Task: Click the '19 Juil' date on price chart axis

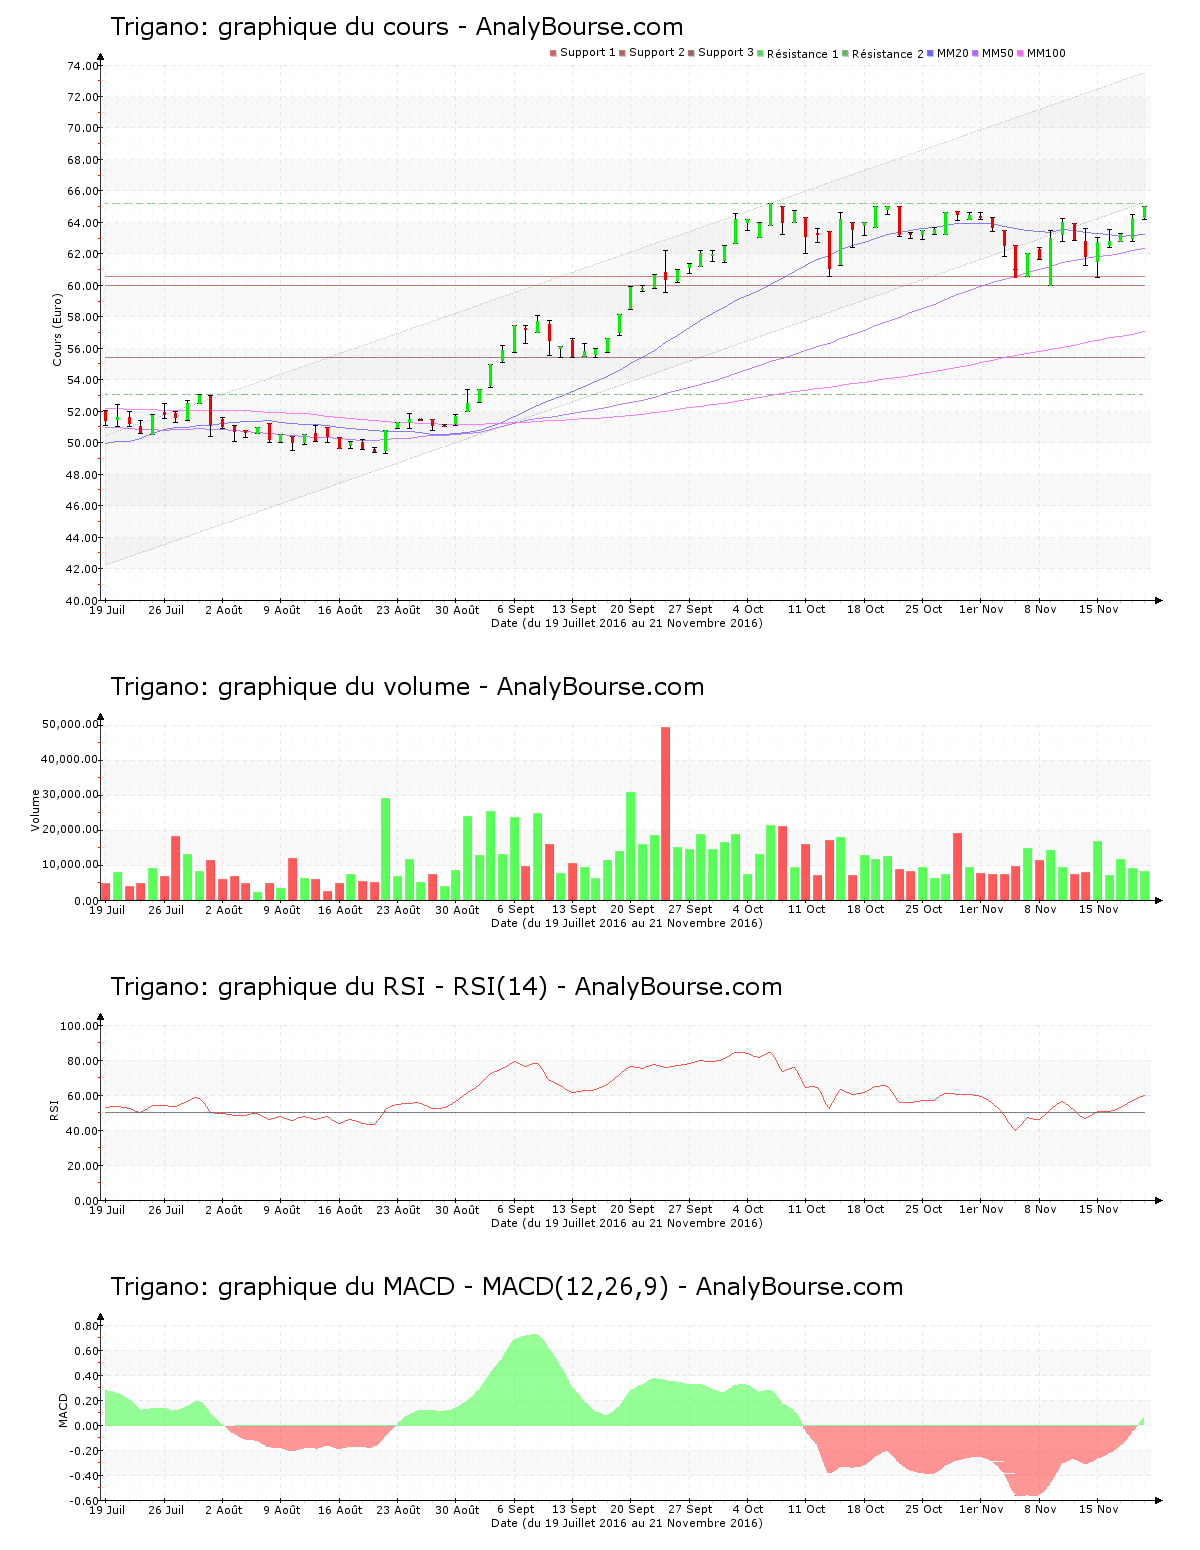Action: coord(107,609)
